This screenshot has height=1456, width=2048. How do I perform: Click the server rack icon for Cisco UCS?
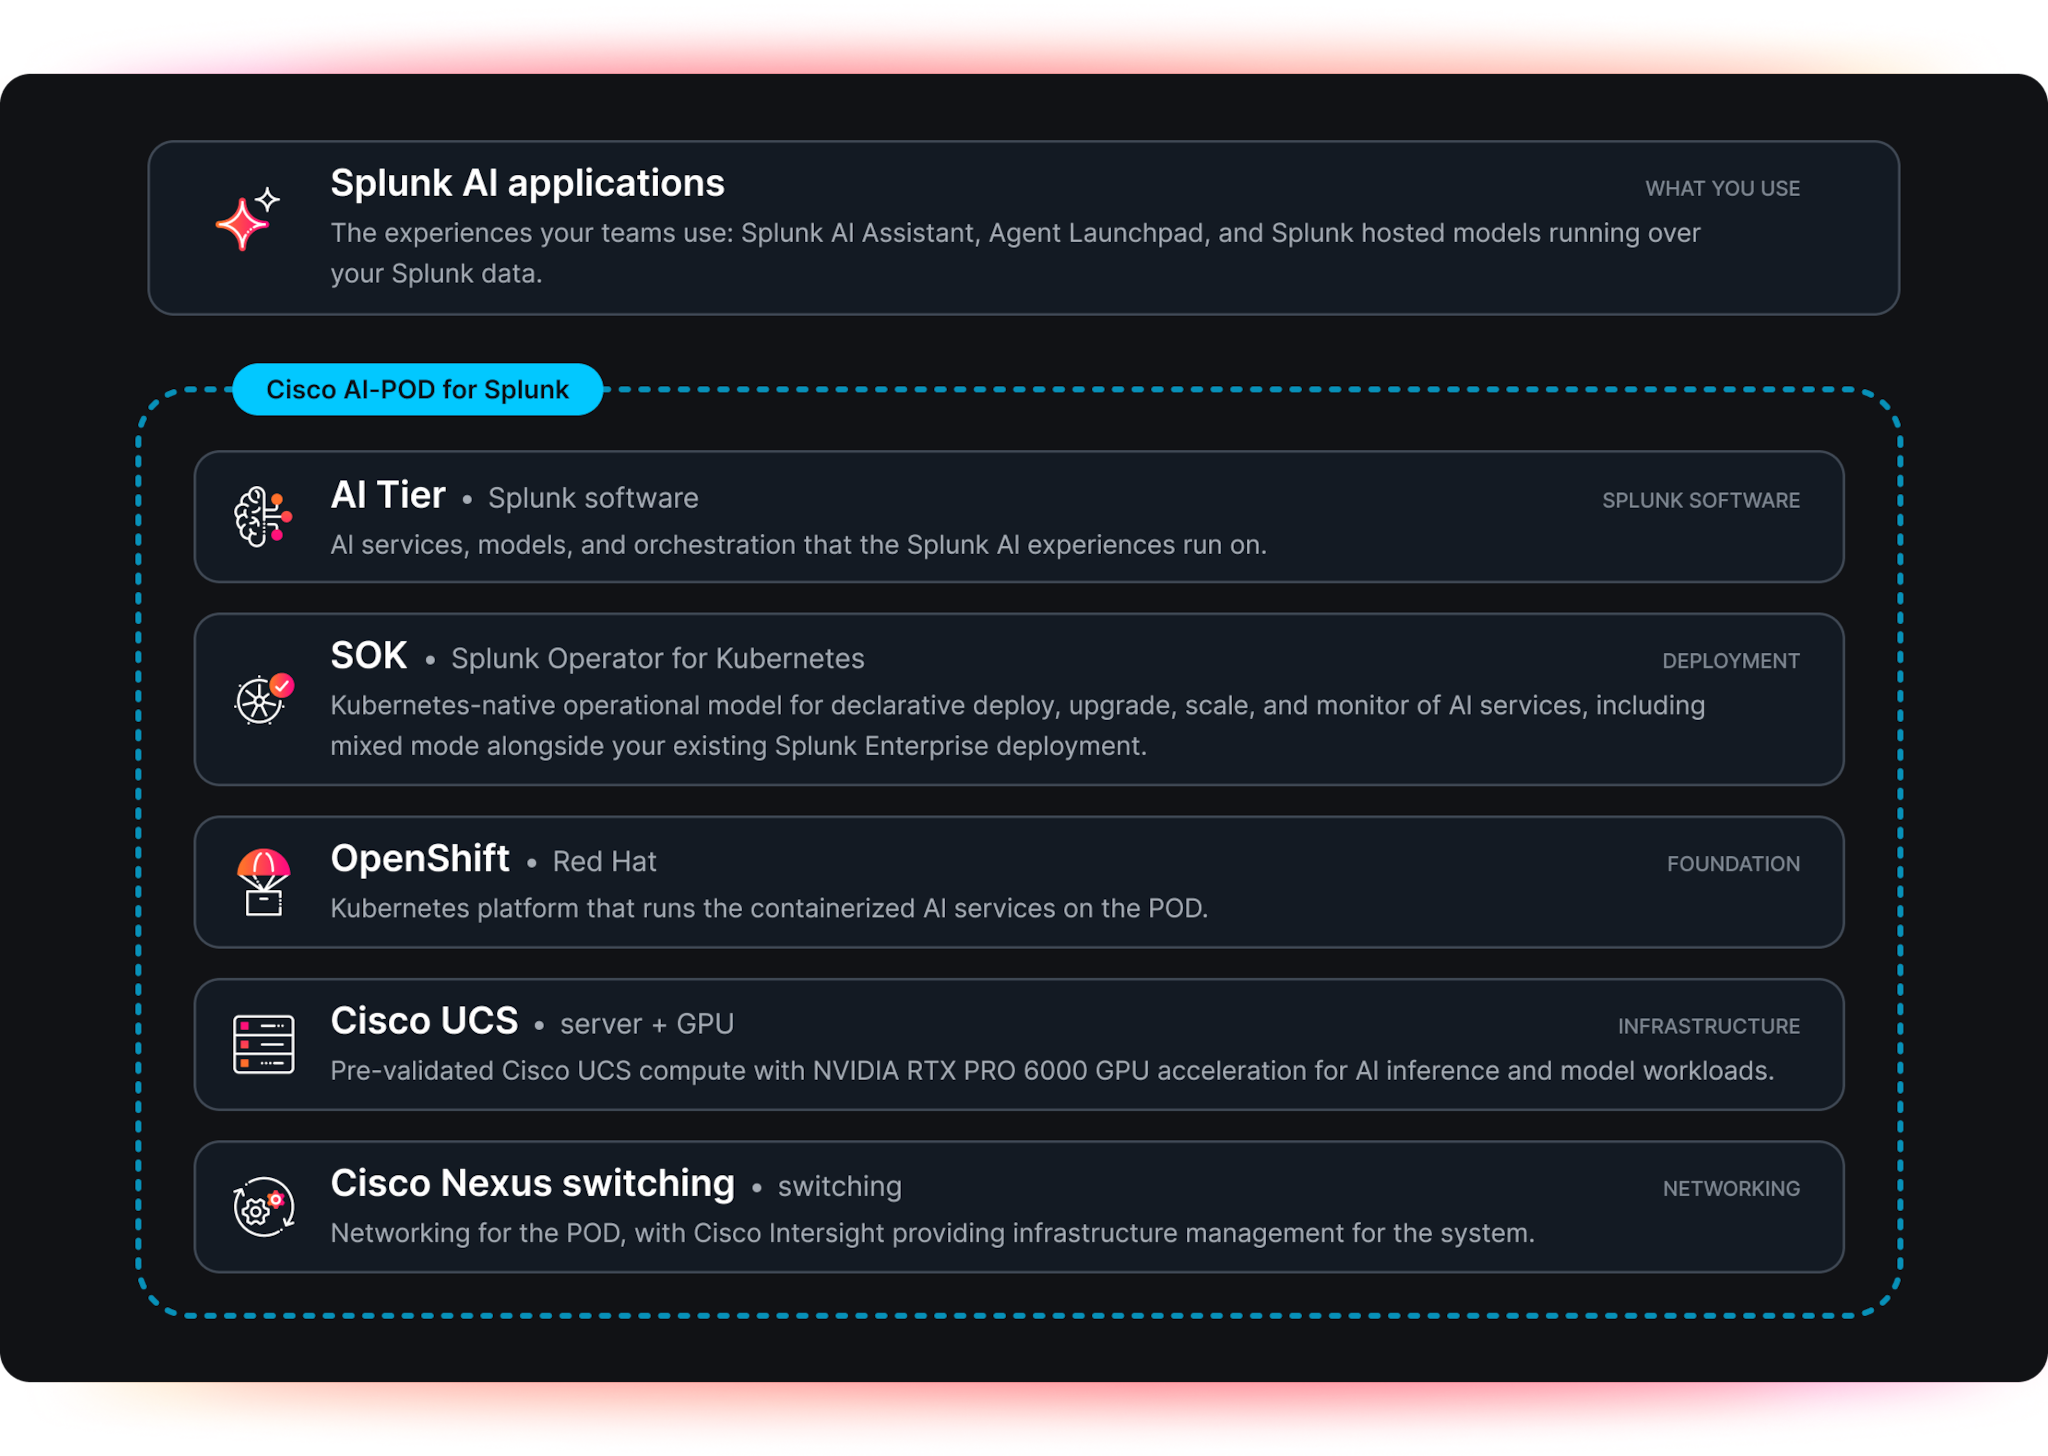pos(263,1044)
